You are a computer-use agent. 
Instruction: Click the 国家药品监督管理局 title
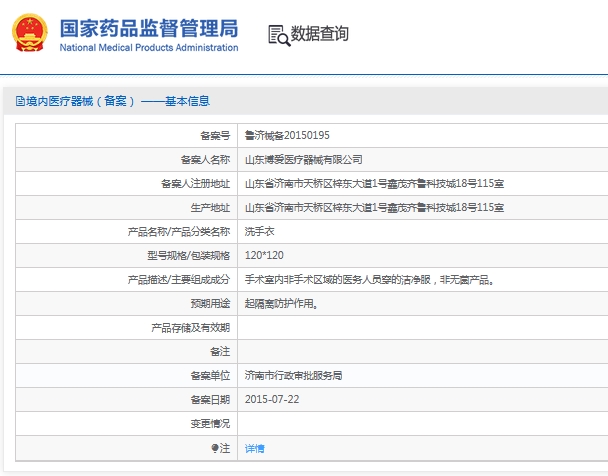[149, 28]
